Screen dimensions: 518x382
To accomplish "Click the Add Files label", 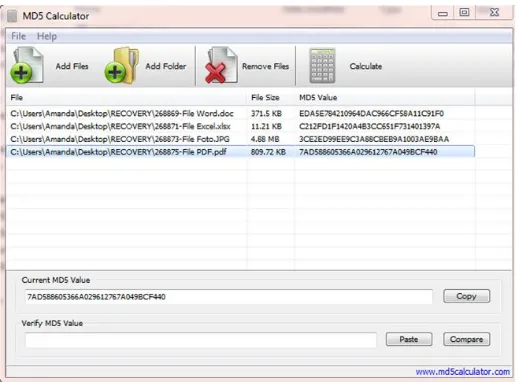I will (72, 66).
